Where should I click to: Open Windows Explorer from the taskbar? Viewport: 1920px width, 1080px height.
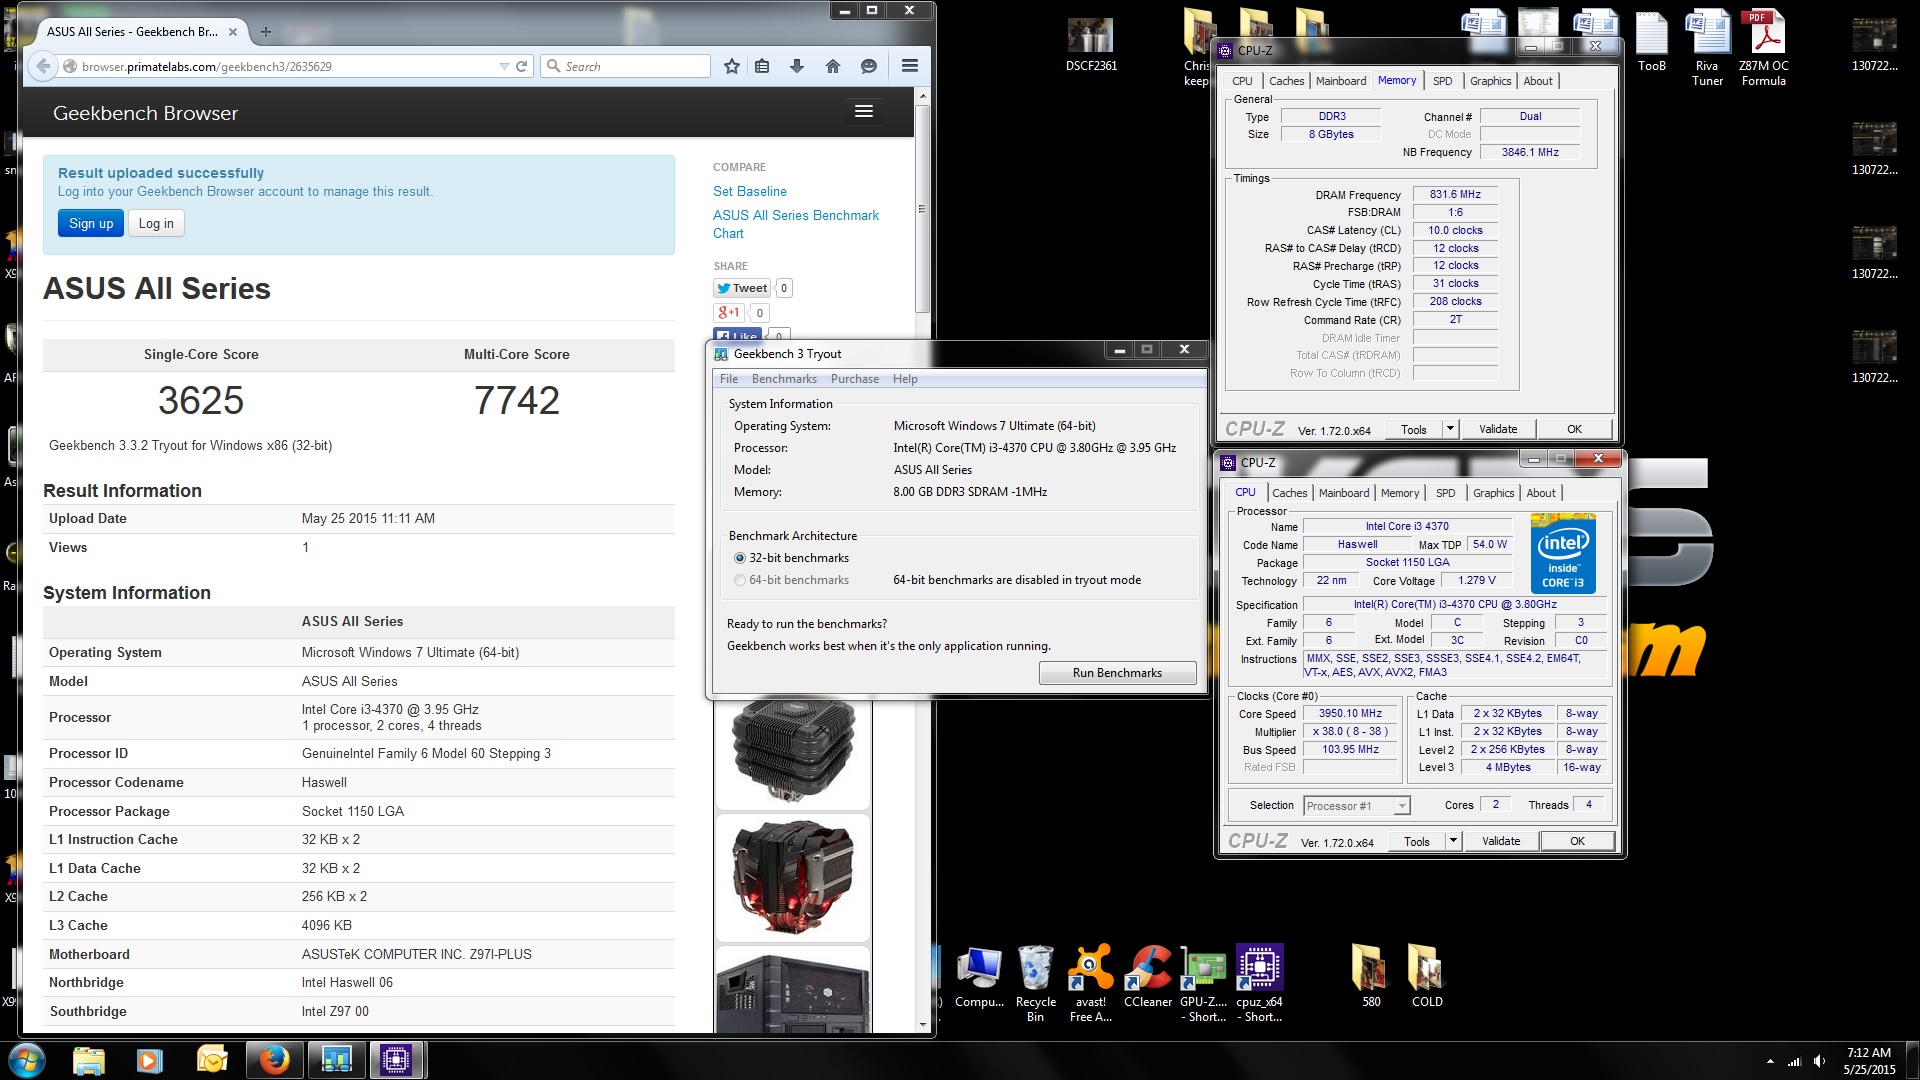88,1060
